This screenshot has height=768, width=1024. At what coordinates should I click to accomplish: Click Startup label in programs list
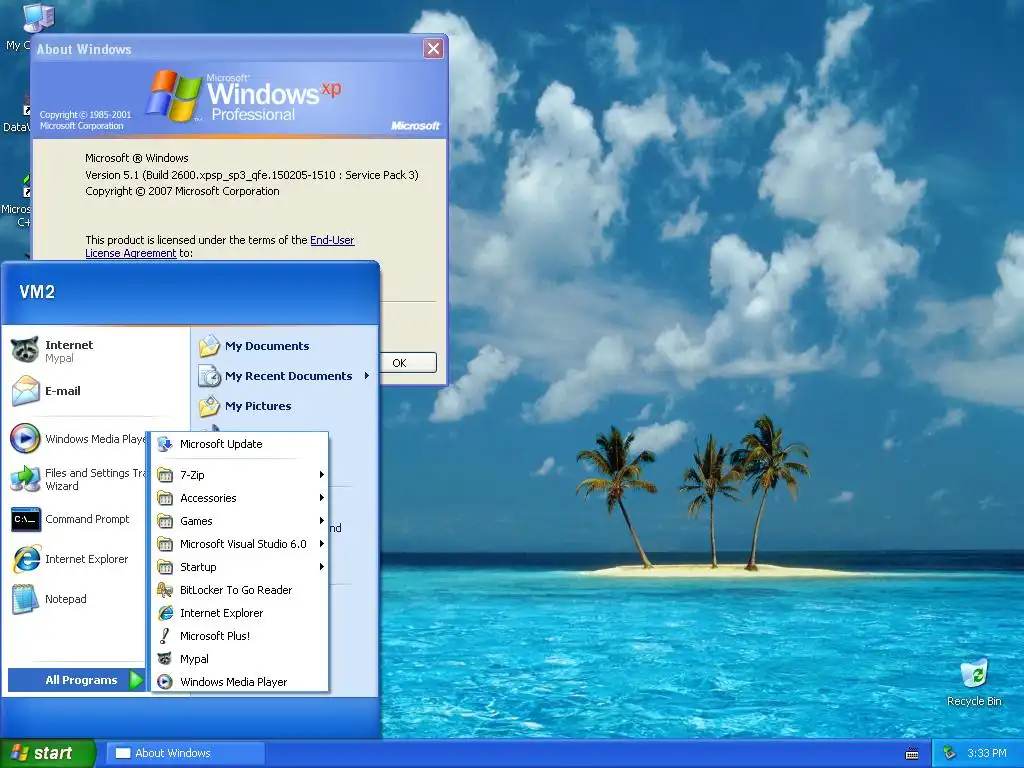pyautogui.click(x=198, y=567)
